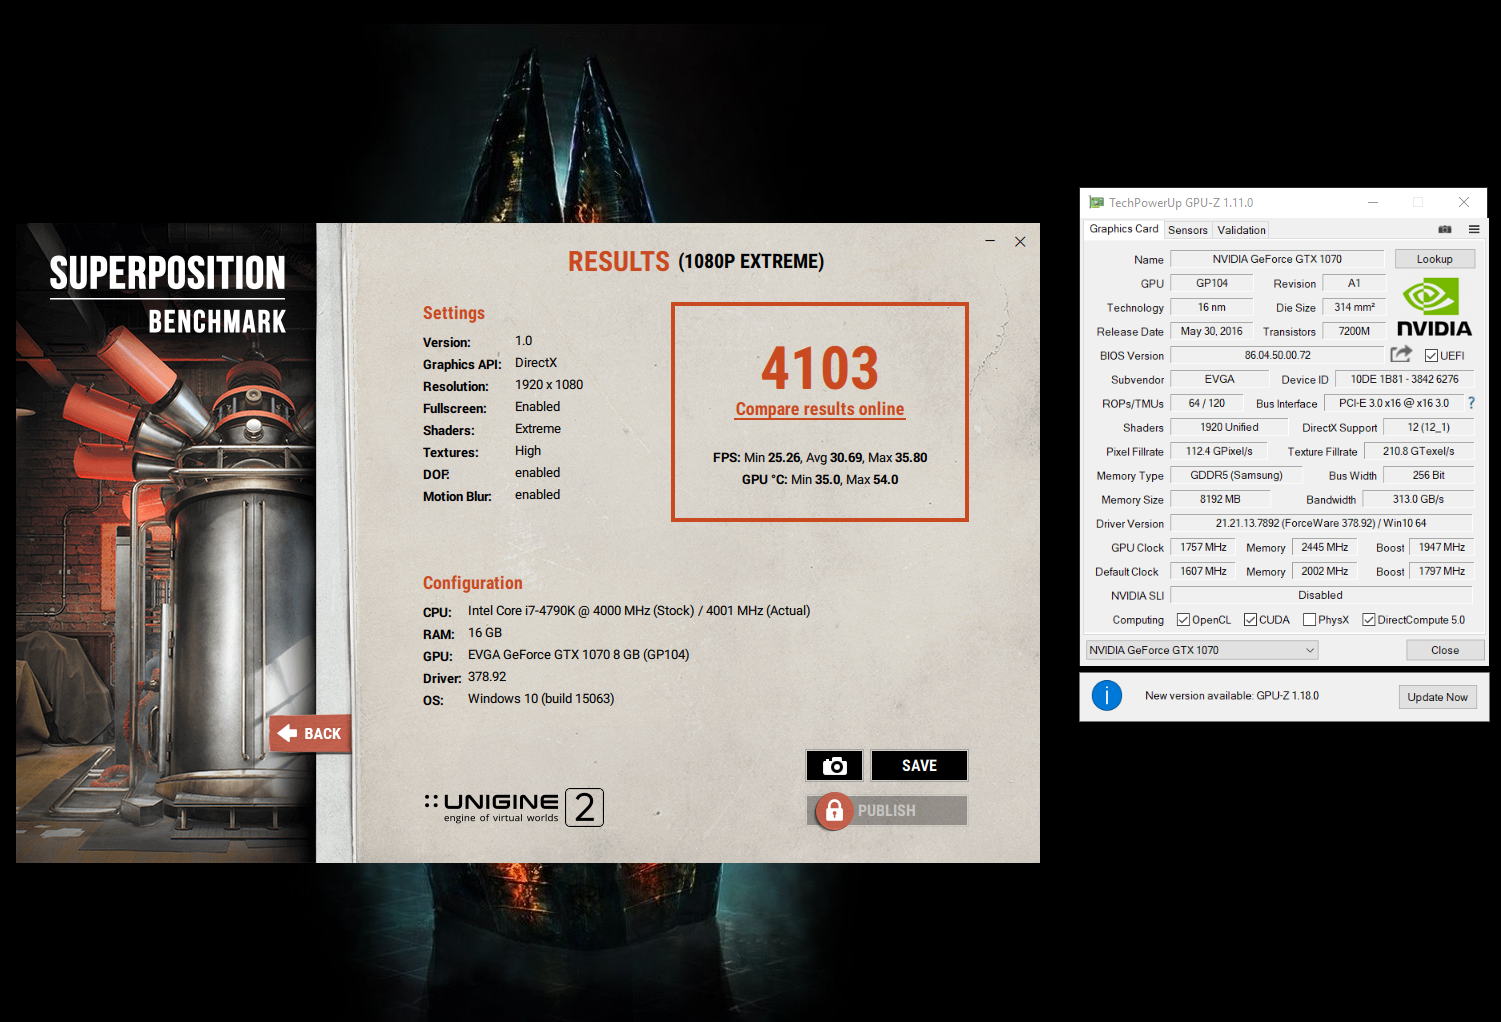This screenshot has height=1022, width=1501.
Task: Click the Release Date May 30, 2016
Action: click(1211, 331)
